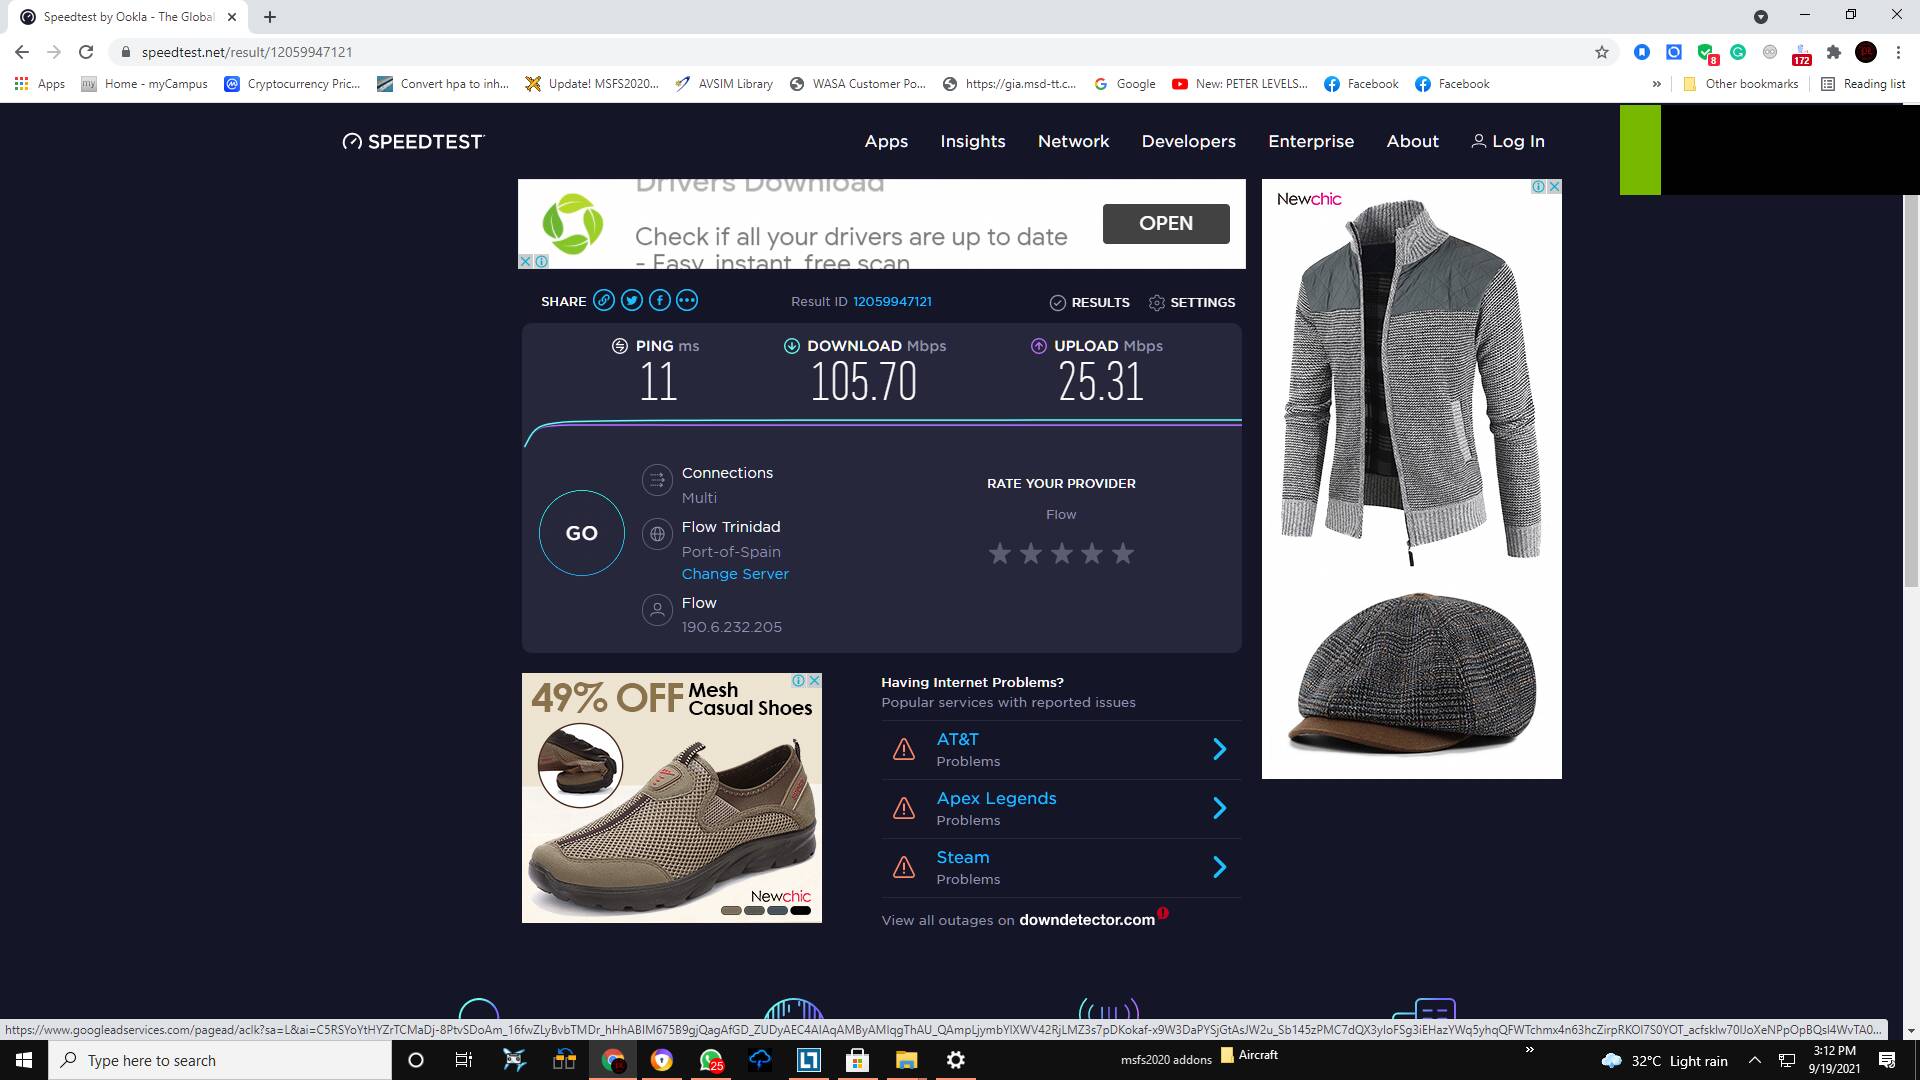
Task: Open Apex Legends outage link
Action: click(996, 798)
